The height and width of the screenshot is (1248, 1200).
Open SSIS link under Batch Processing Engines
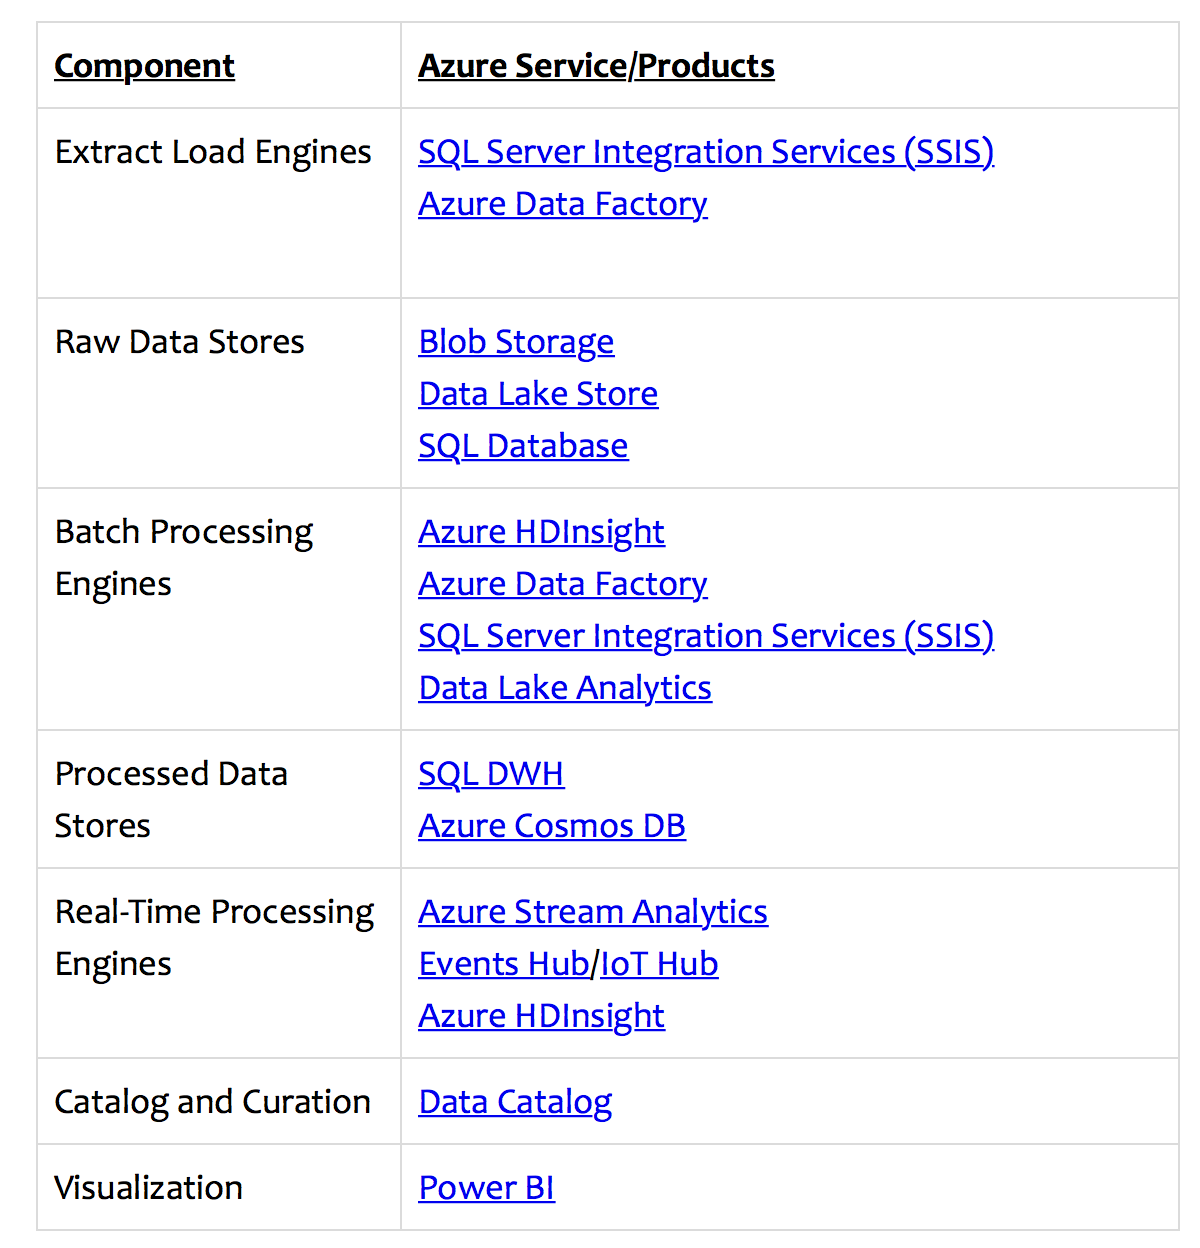(x=706, y=635)
